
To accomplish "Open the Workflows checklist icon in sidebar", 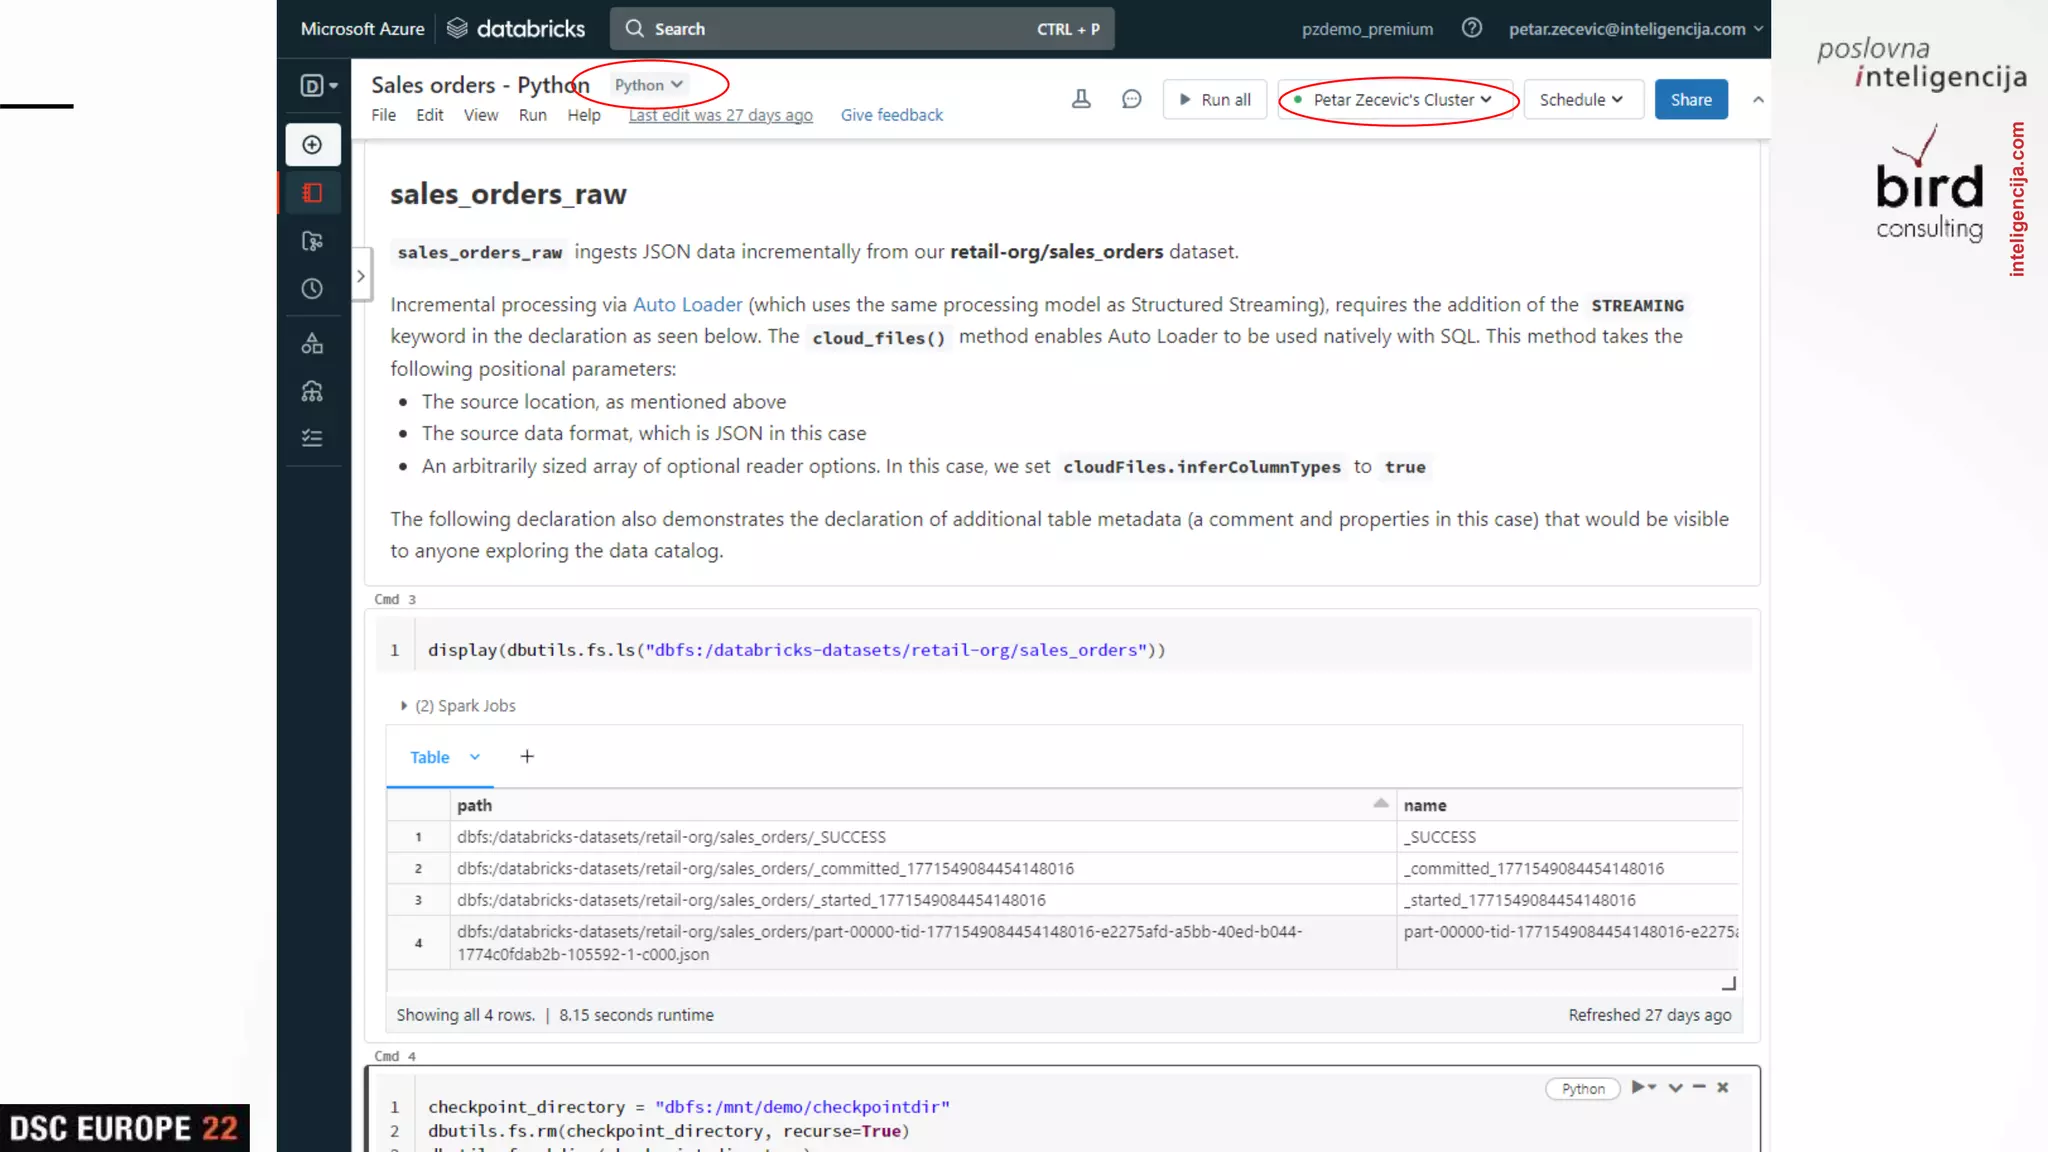I will 312,438.
